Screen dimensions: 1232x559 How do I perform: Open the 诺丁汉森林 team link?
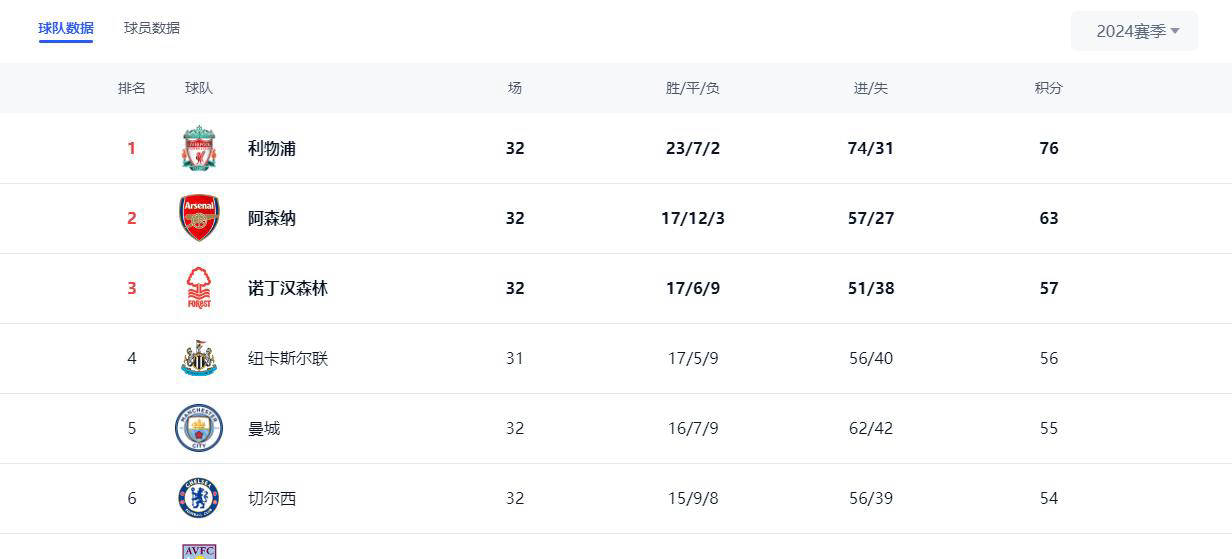(288, 288)
